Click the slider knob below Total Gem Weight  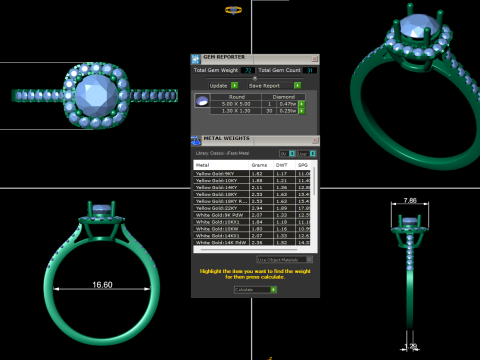pyautogui.click(x=255, y=78)
